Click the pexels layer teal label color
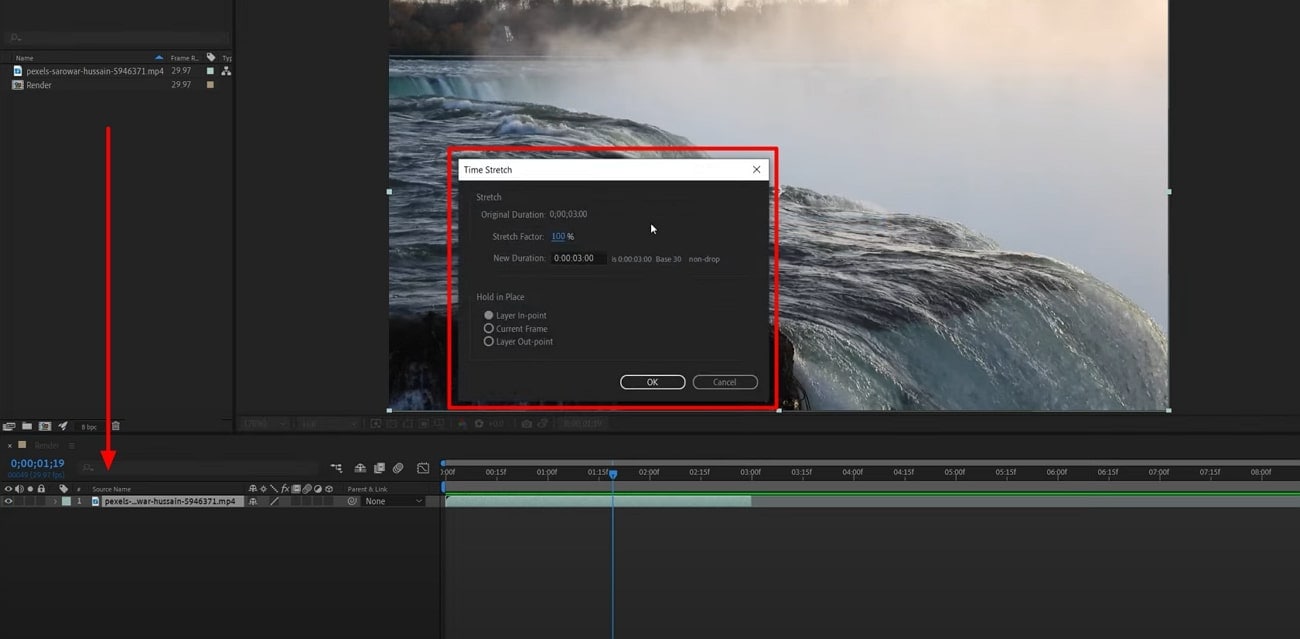 [66, 501]
